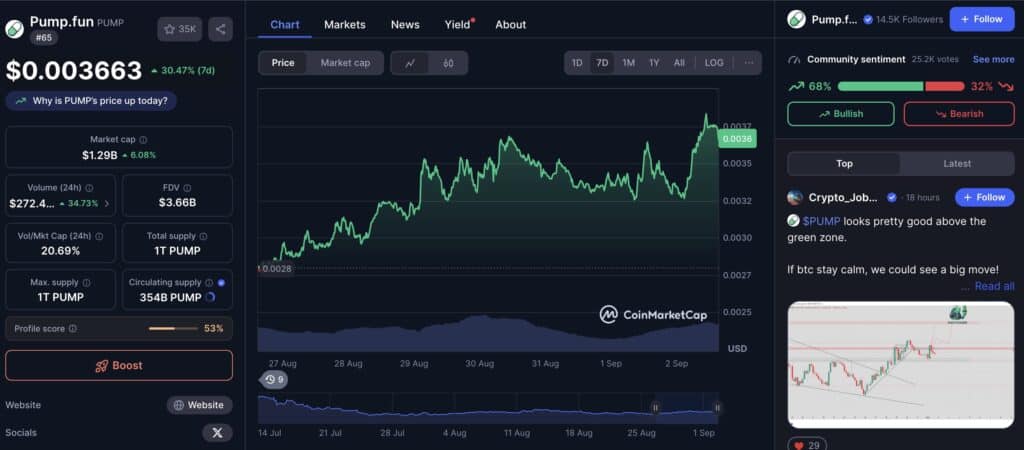Open the Chart tab
1024x450 pixels.
[285, 24]
